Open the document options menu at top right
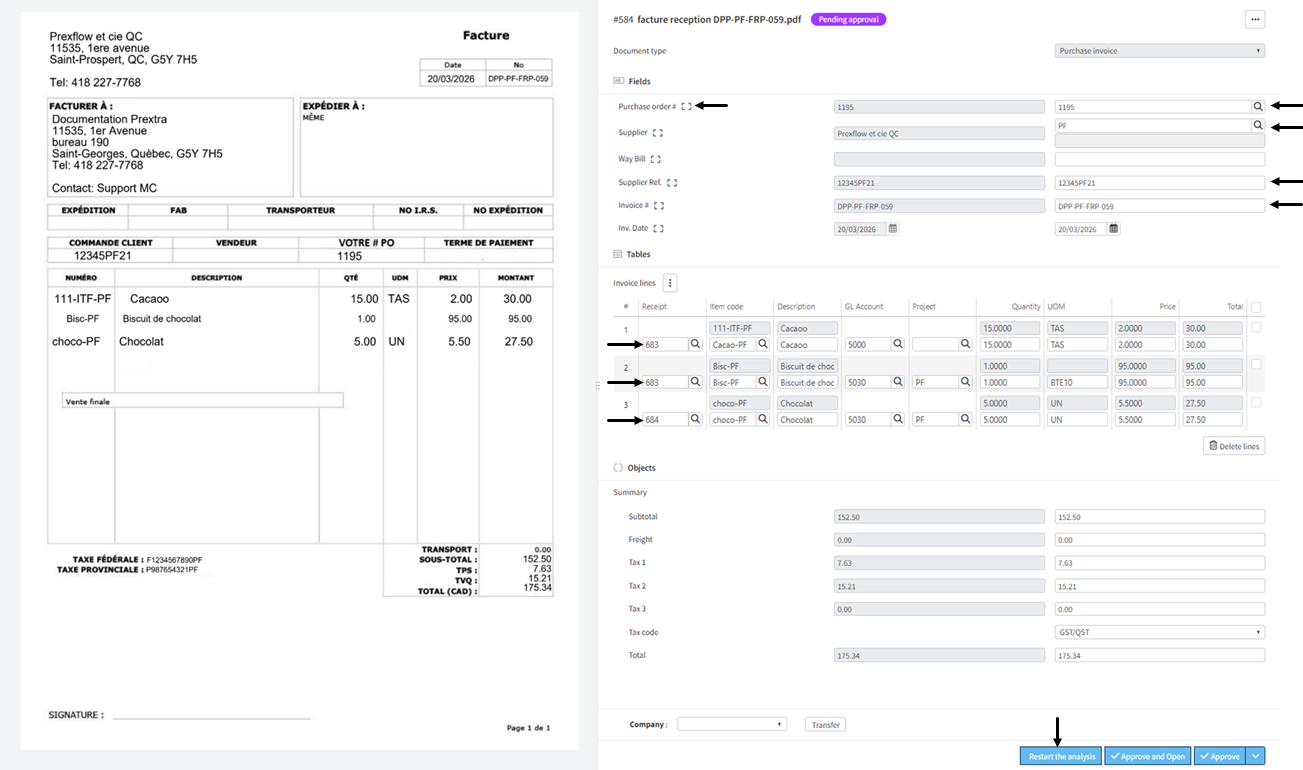 click(x=1255, y=19)
